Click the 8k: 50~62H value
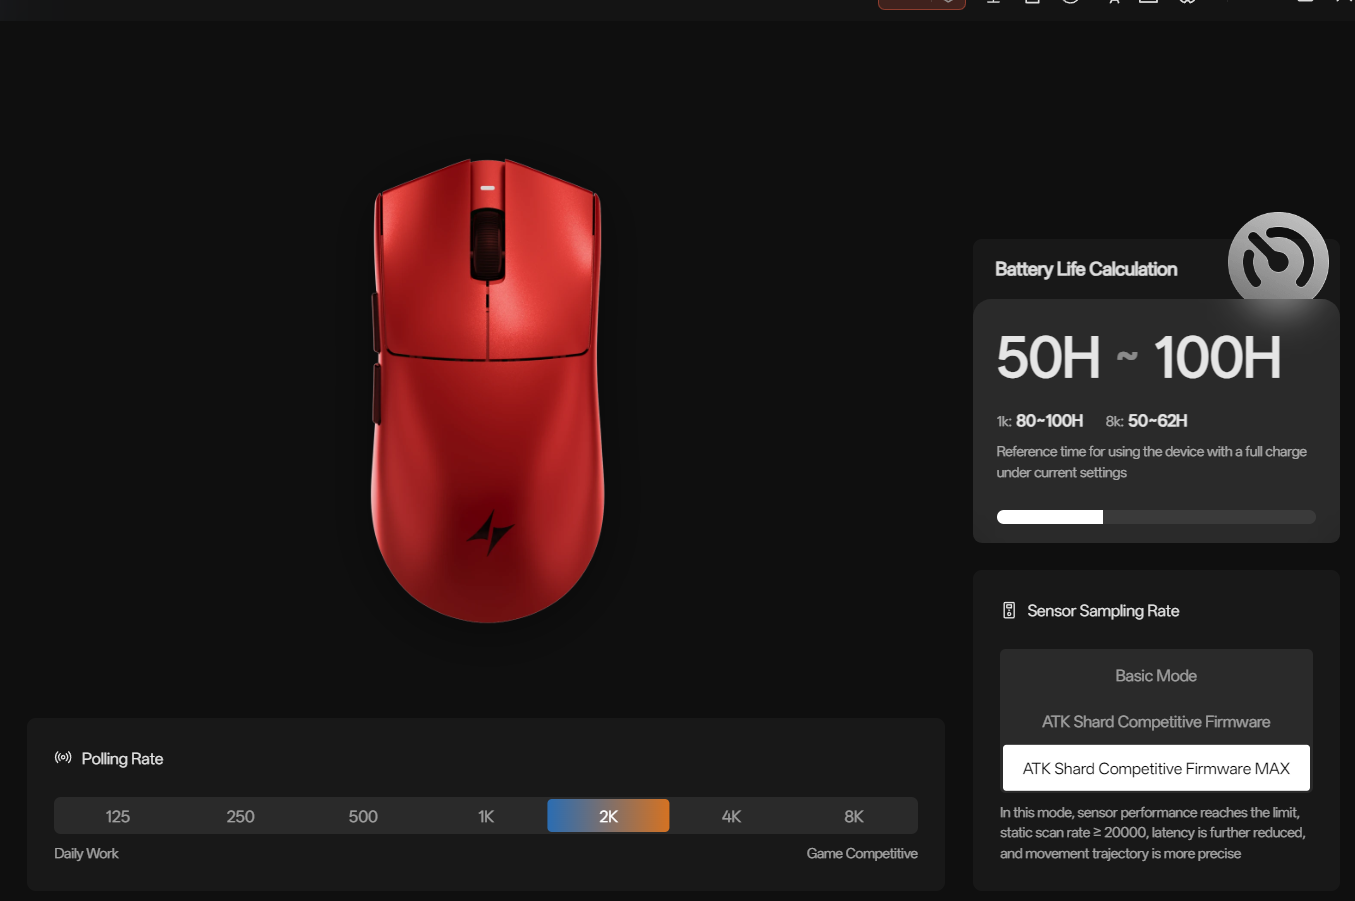 pos(1147,421)
